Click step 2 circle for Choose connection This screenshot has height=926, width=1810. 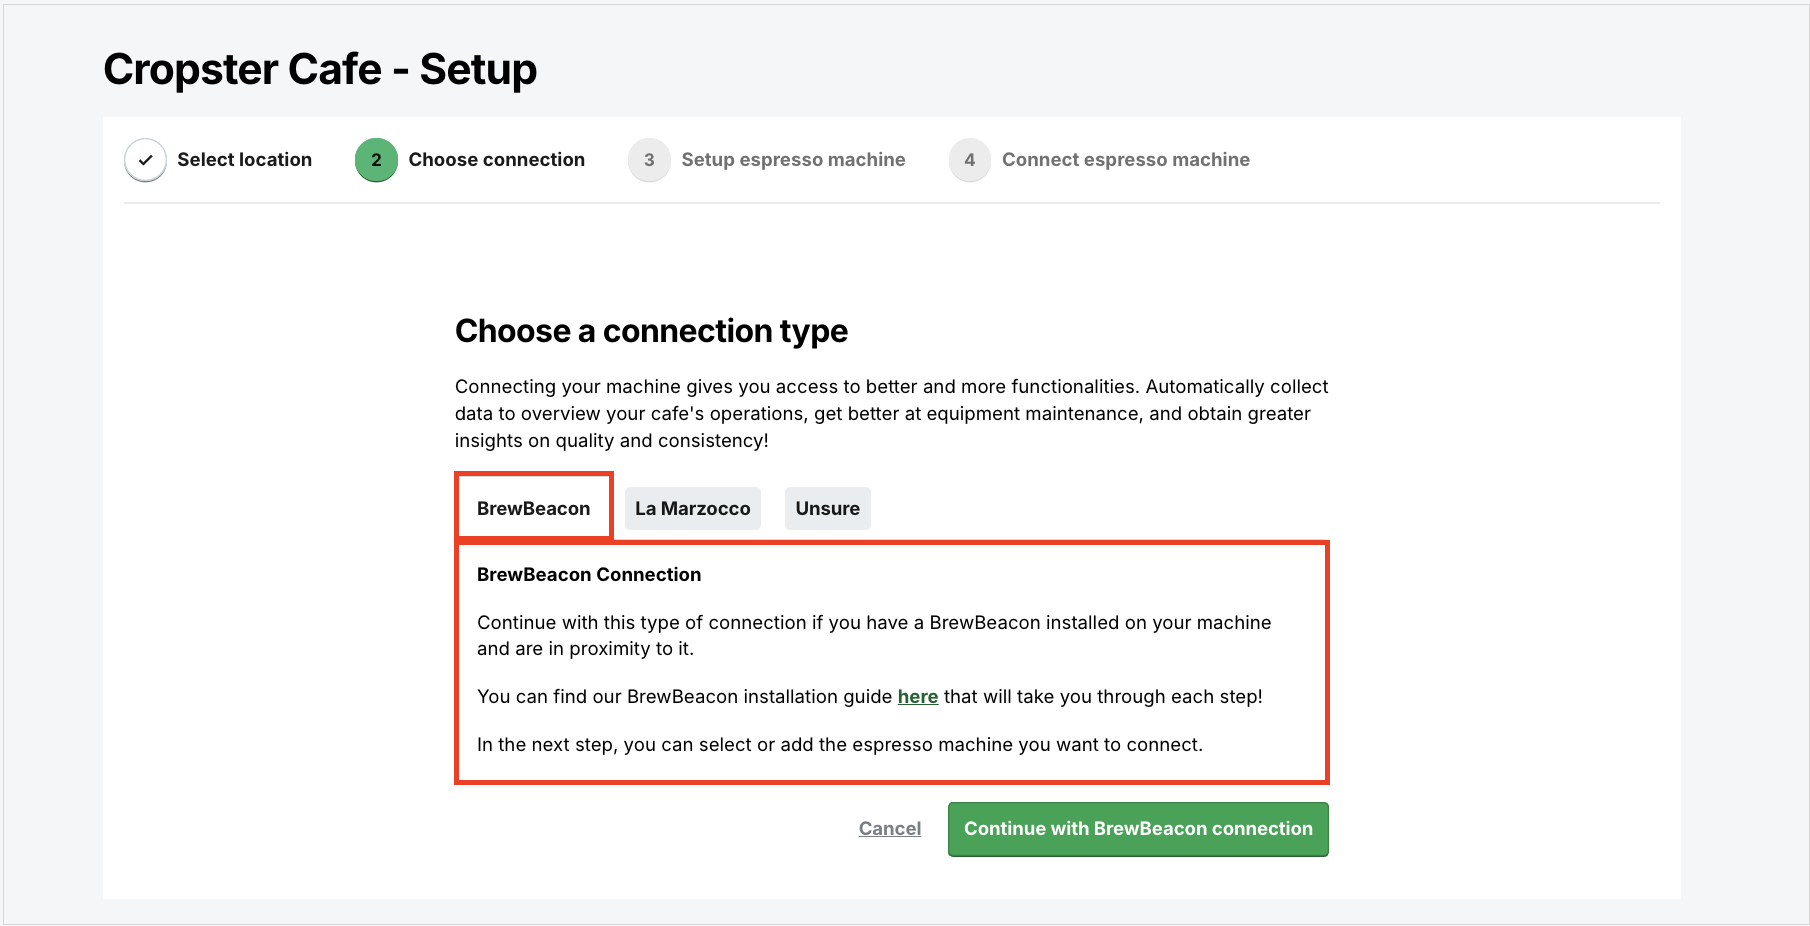376,160
